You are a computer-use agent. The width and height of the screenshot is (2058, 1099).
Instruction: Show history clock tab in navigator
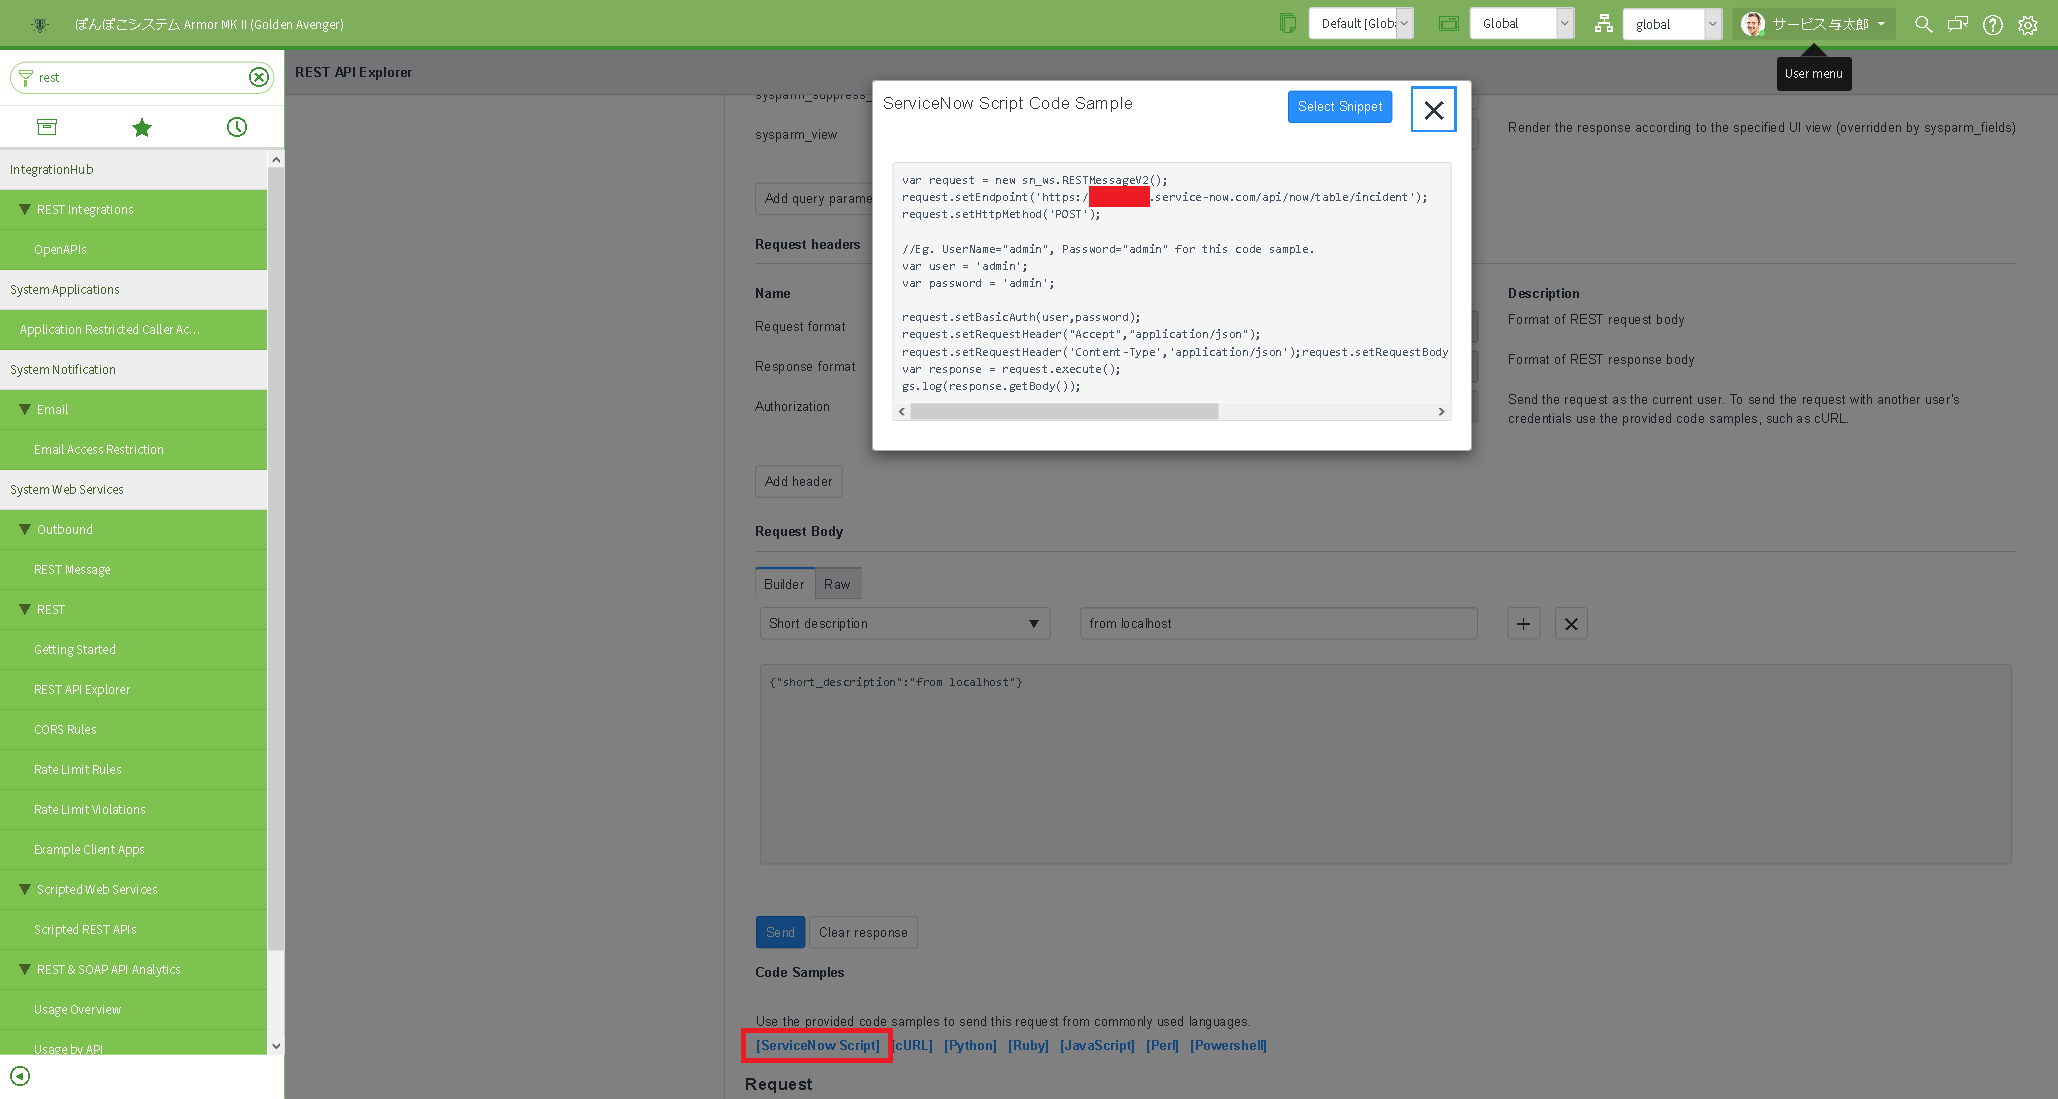(236, 127)
